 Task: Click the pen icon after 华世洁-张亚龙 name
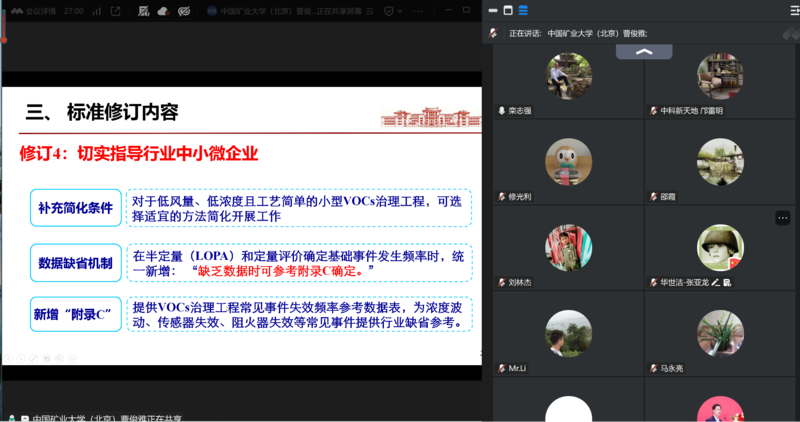coord(716,282)
